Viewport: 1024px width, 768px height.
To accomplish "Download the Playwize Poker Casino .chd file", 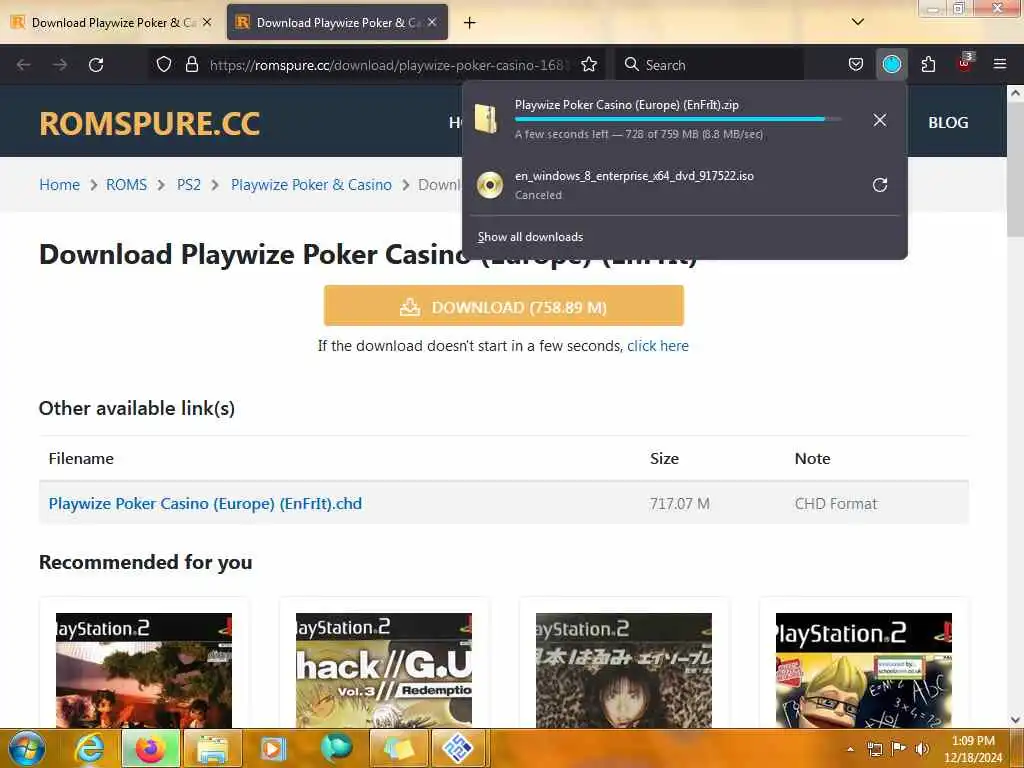I will (x=205, y=504).
